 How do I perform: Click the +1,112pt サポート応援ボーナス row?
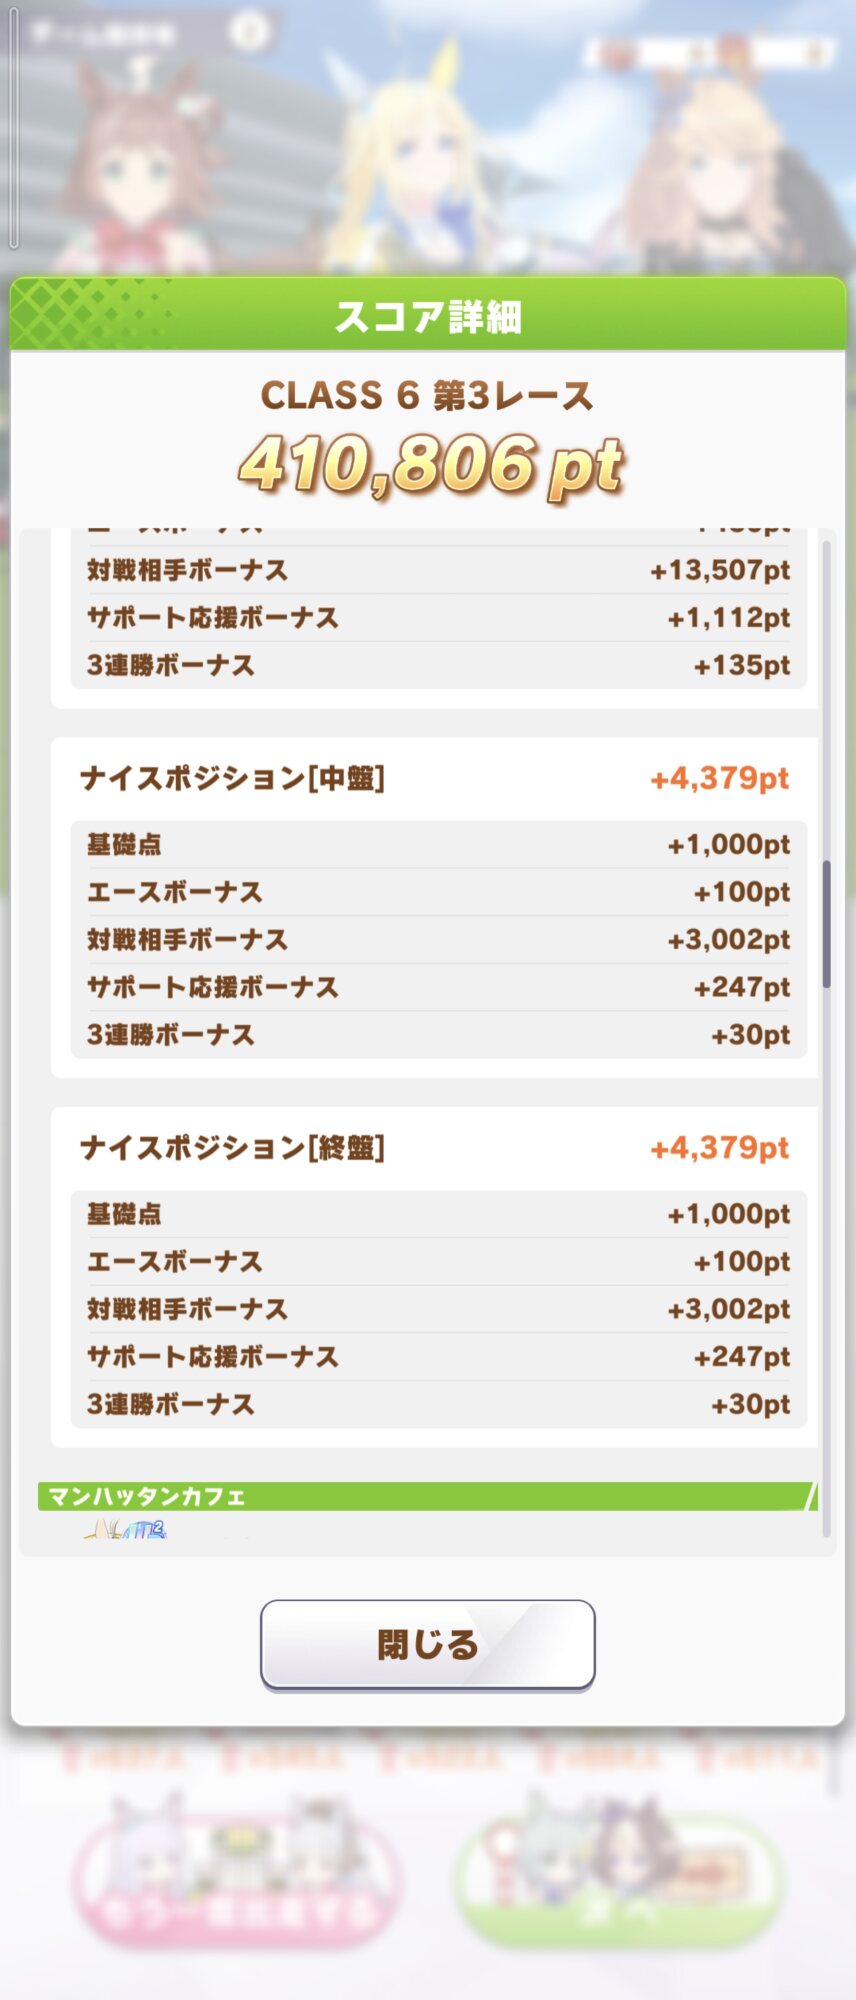click(x=438, y=618)
